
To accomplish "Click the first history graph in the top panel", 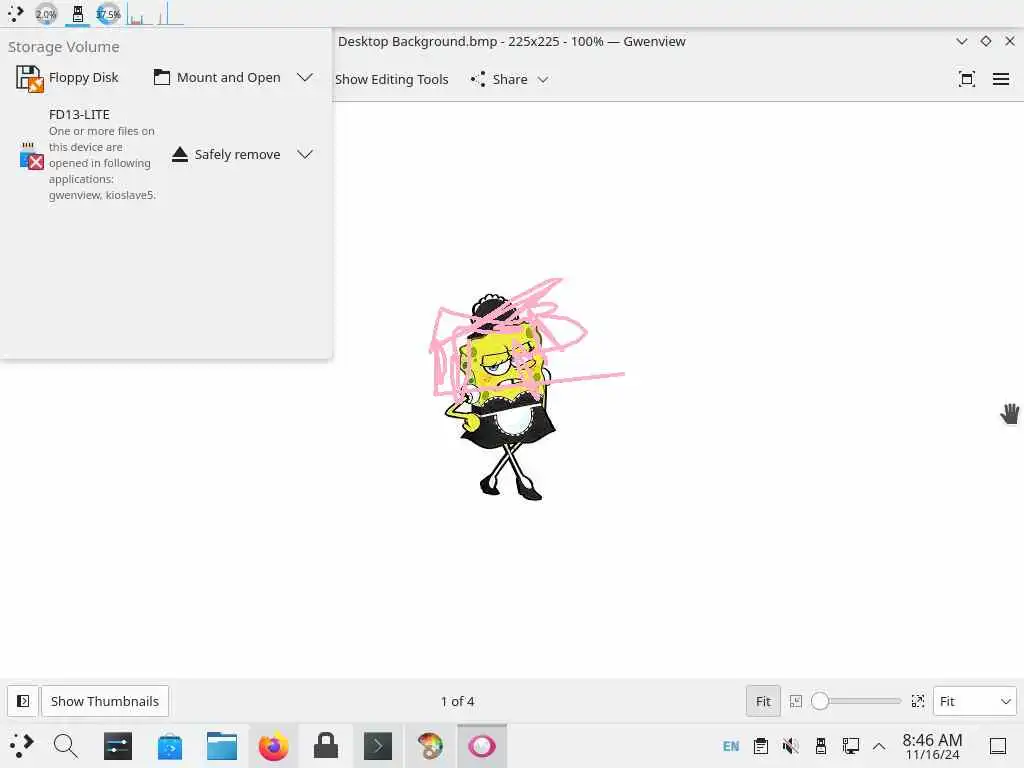I will click(139, 14).
